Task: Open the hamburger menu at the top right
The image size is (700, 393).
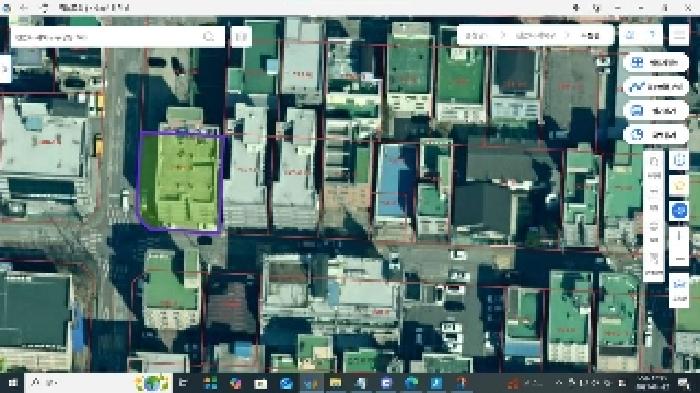Action: tap(679, 35)
